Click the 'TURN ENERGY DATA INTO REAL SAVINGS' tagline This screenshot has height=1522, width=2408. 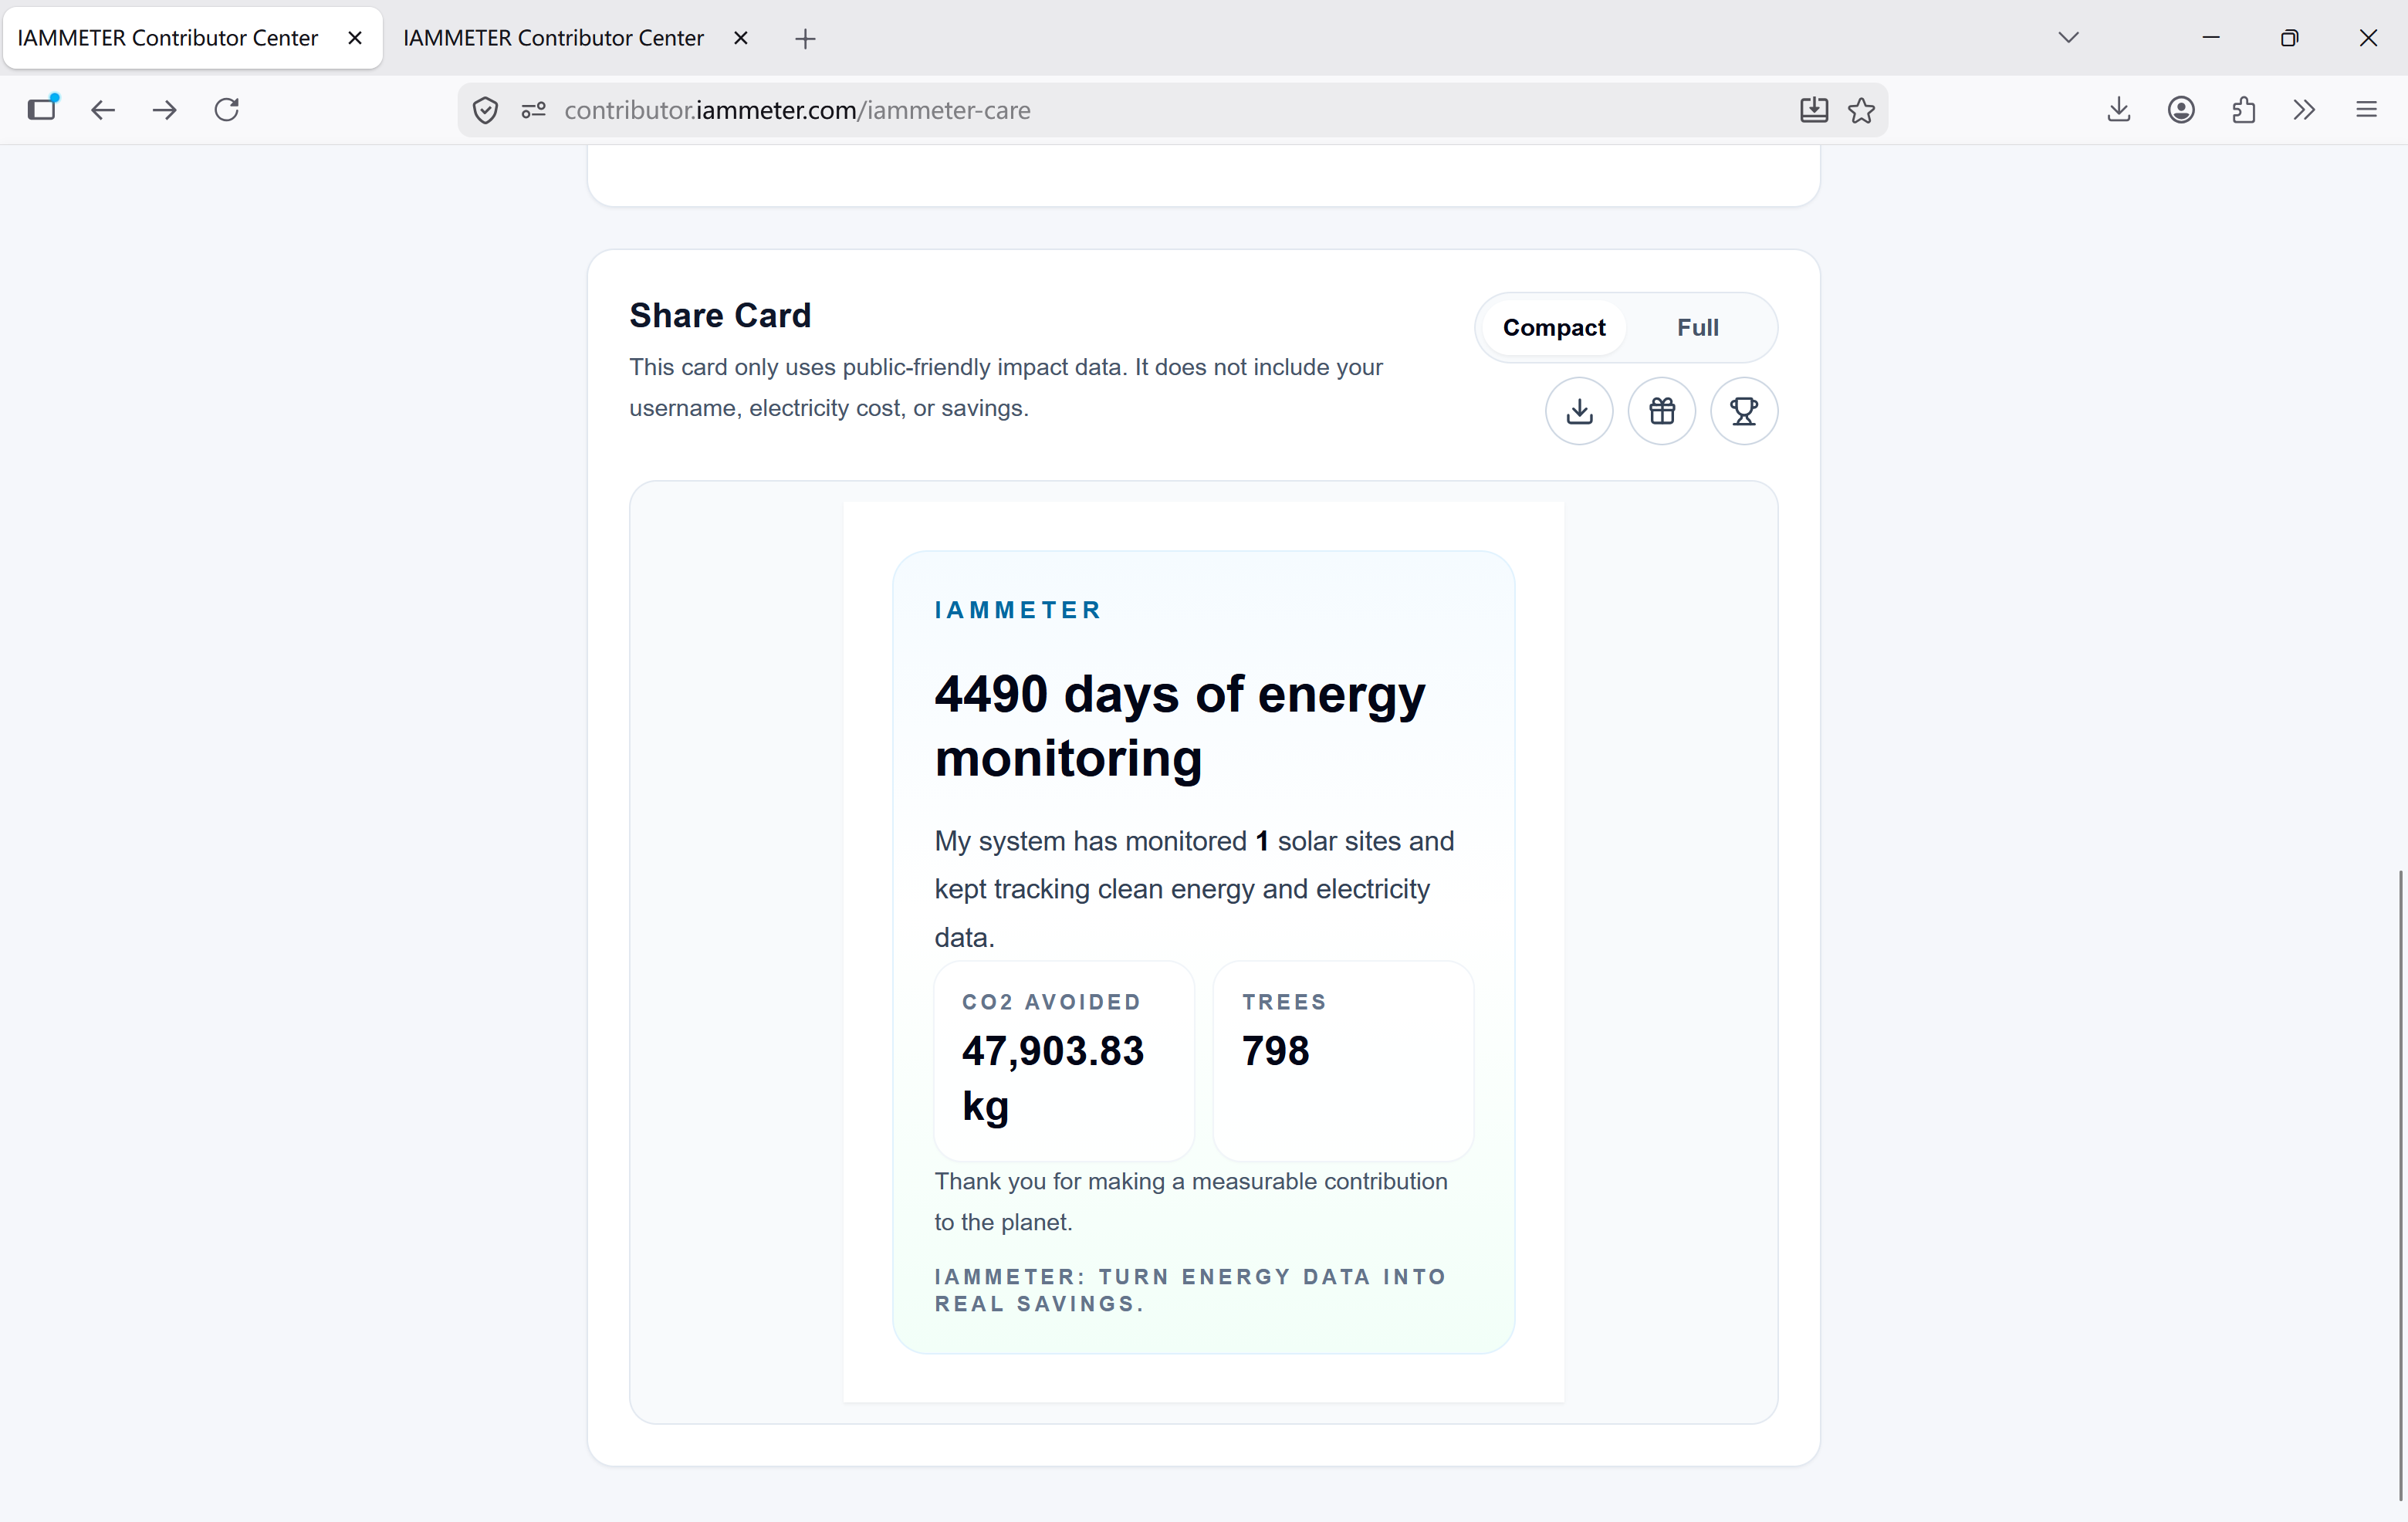point(1190,1290)
